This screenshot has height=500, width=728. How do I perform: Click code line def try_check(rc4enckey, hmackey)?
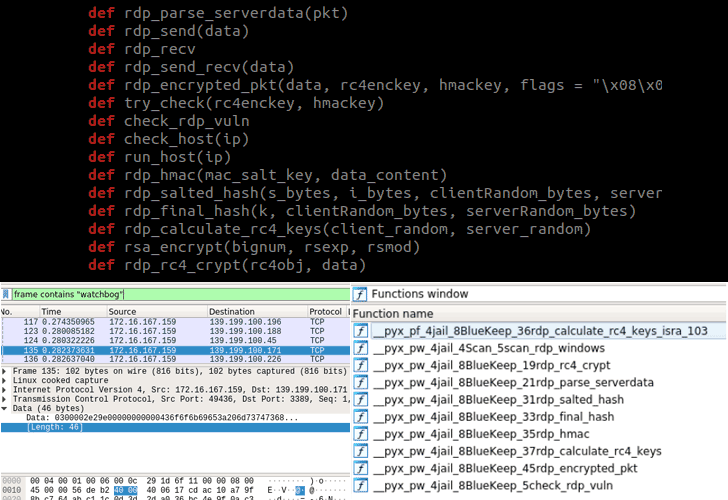236,103
